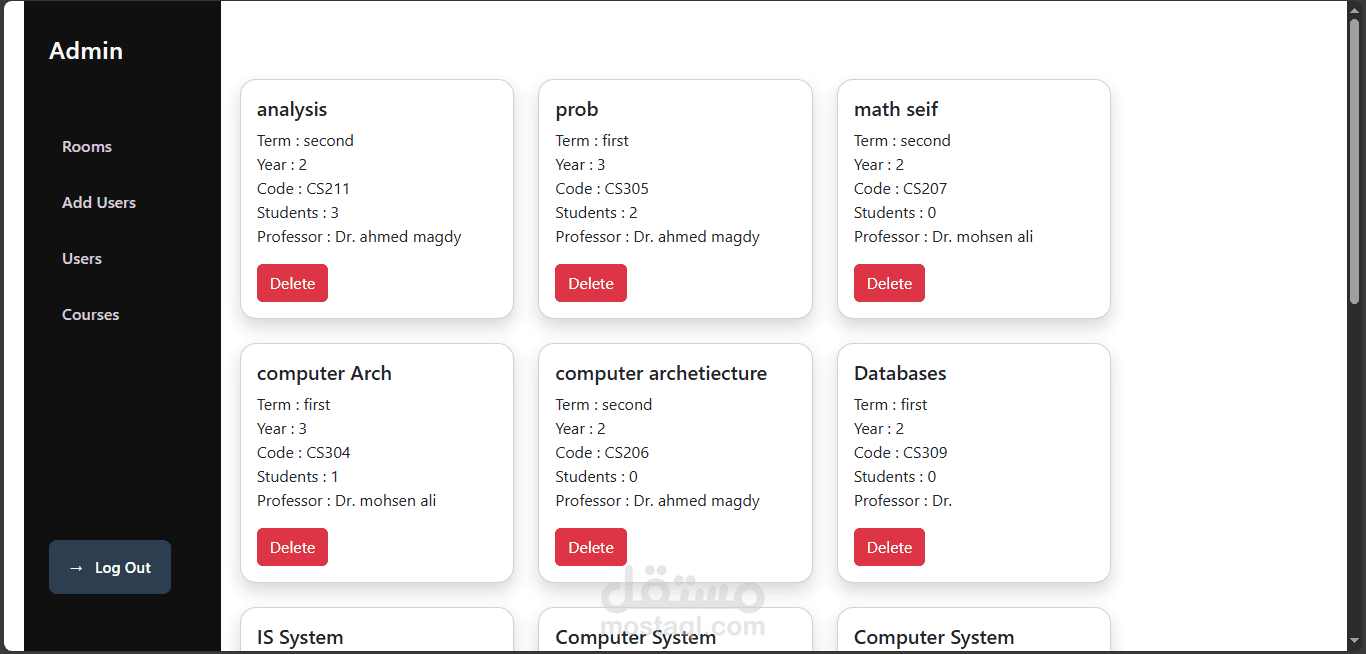This screenshot has width=1366, height=654.
Task: Click the Databases course card title
Action: pos(900,374)
